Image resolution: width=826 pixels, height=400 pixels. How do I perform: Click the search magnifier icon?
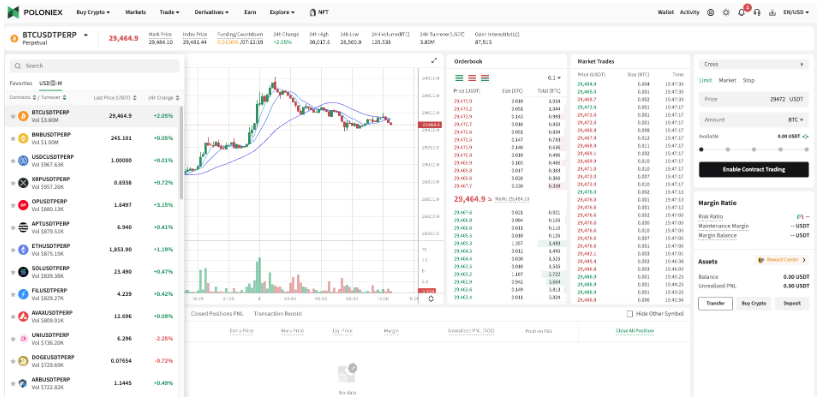coord(17,66)
